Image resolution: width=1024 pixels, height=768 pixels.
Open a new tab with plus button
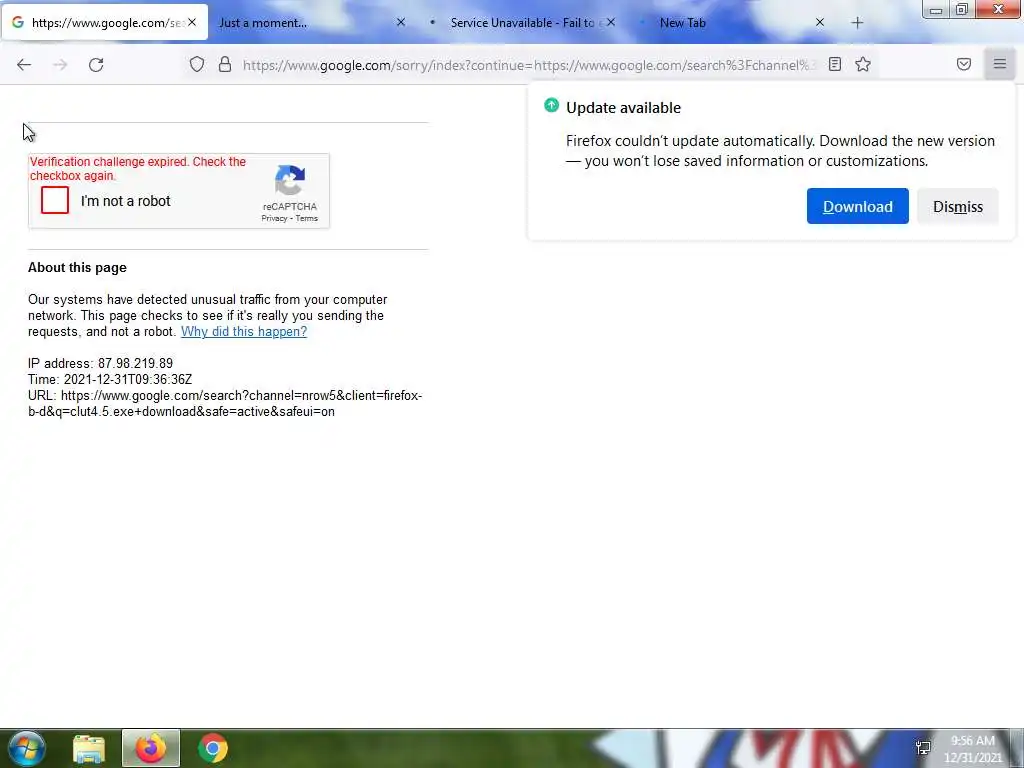[x=857, y=23]
